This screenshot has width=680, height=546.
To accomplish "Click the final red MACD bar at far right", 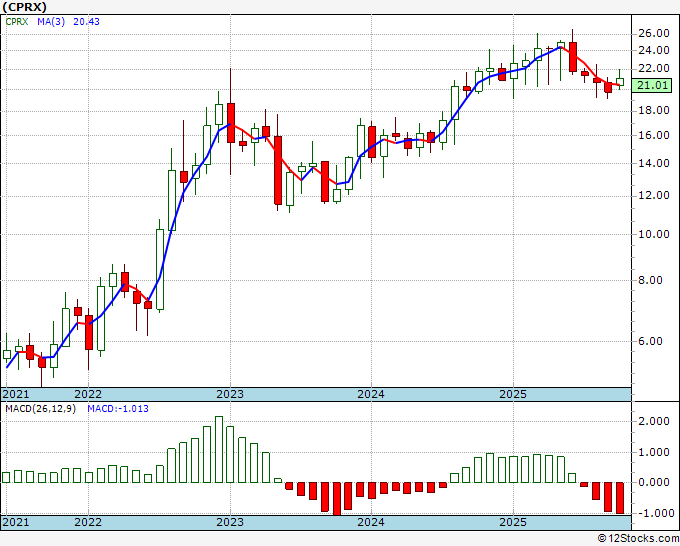I will pos(620,498).
